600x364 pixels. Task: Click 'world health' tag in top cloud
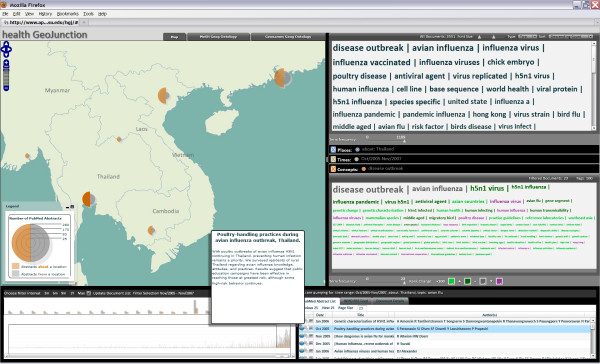tap(507, 89)
